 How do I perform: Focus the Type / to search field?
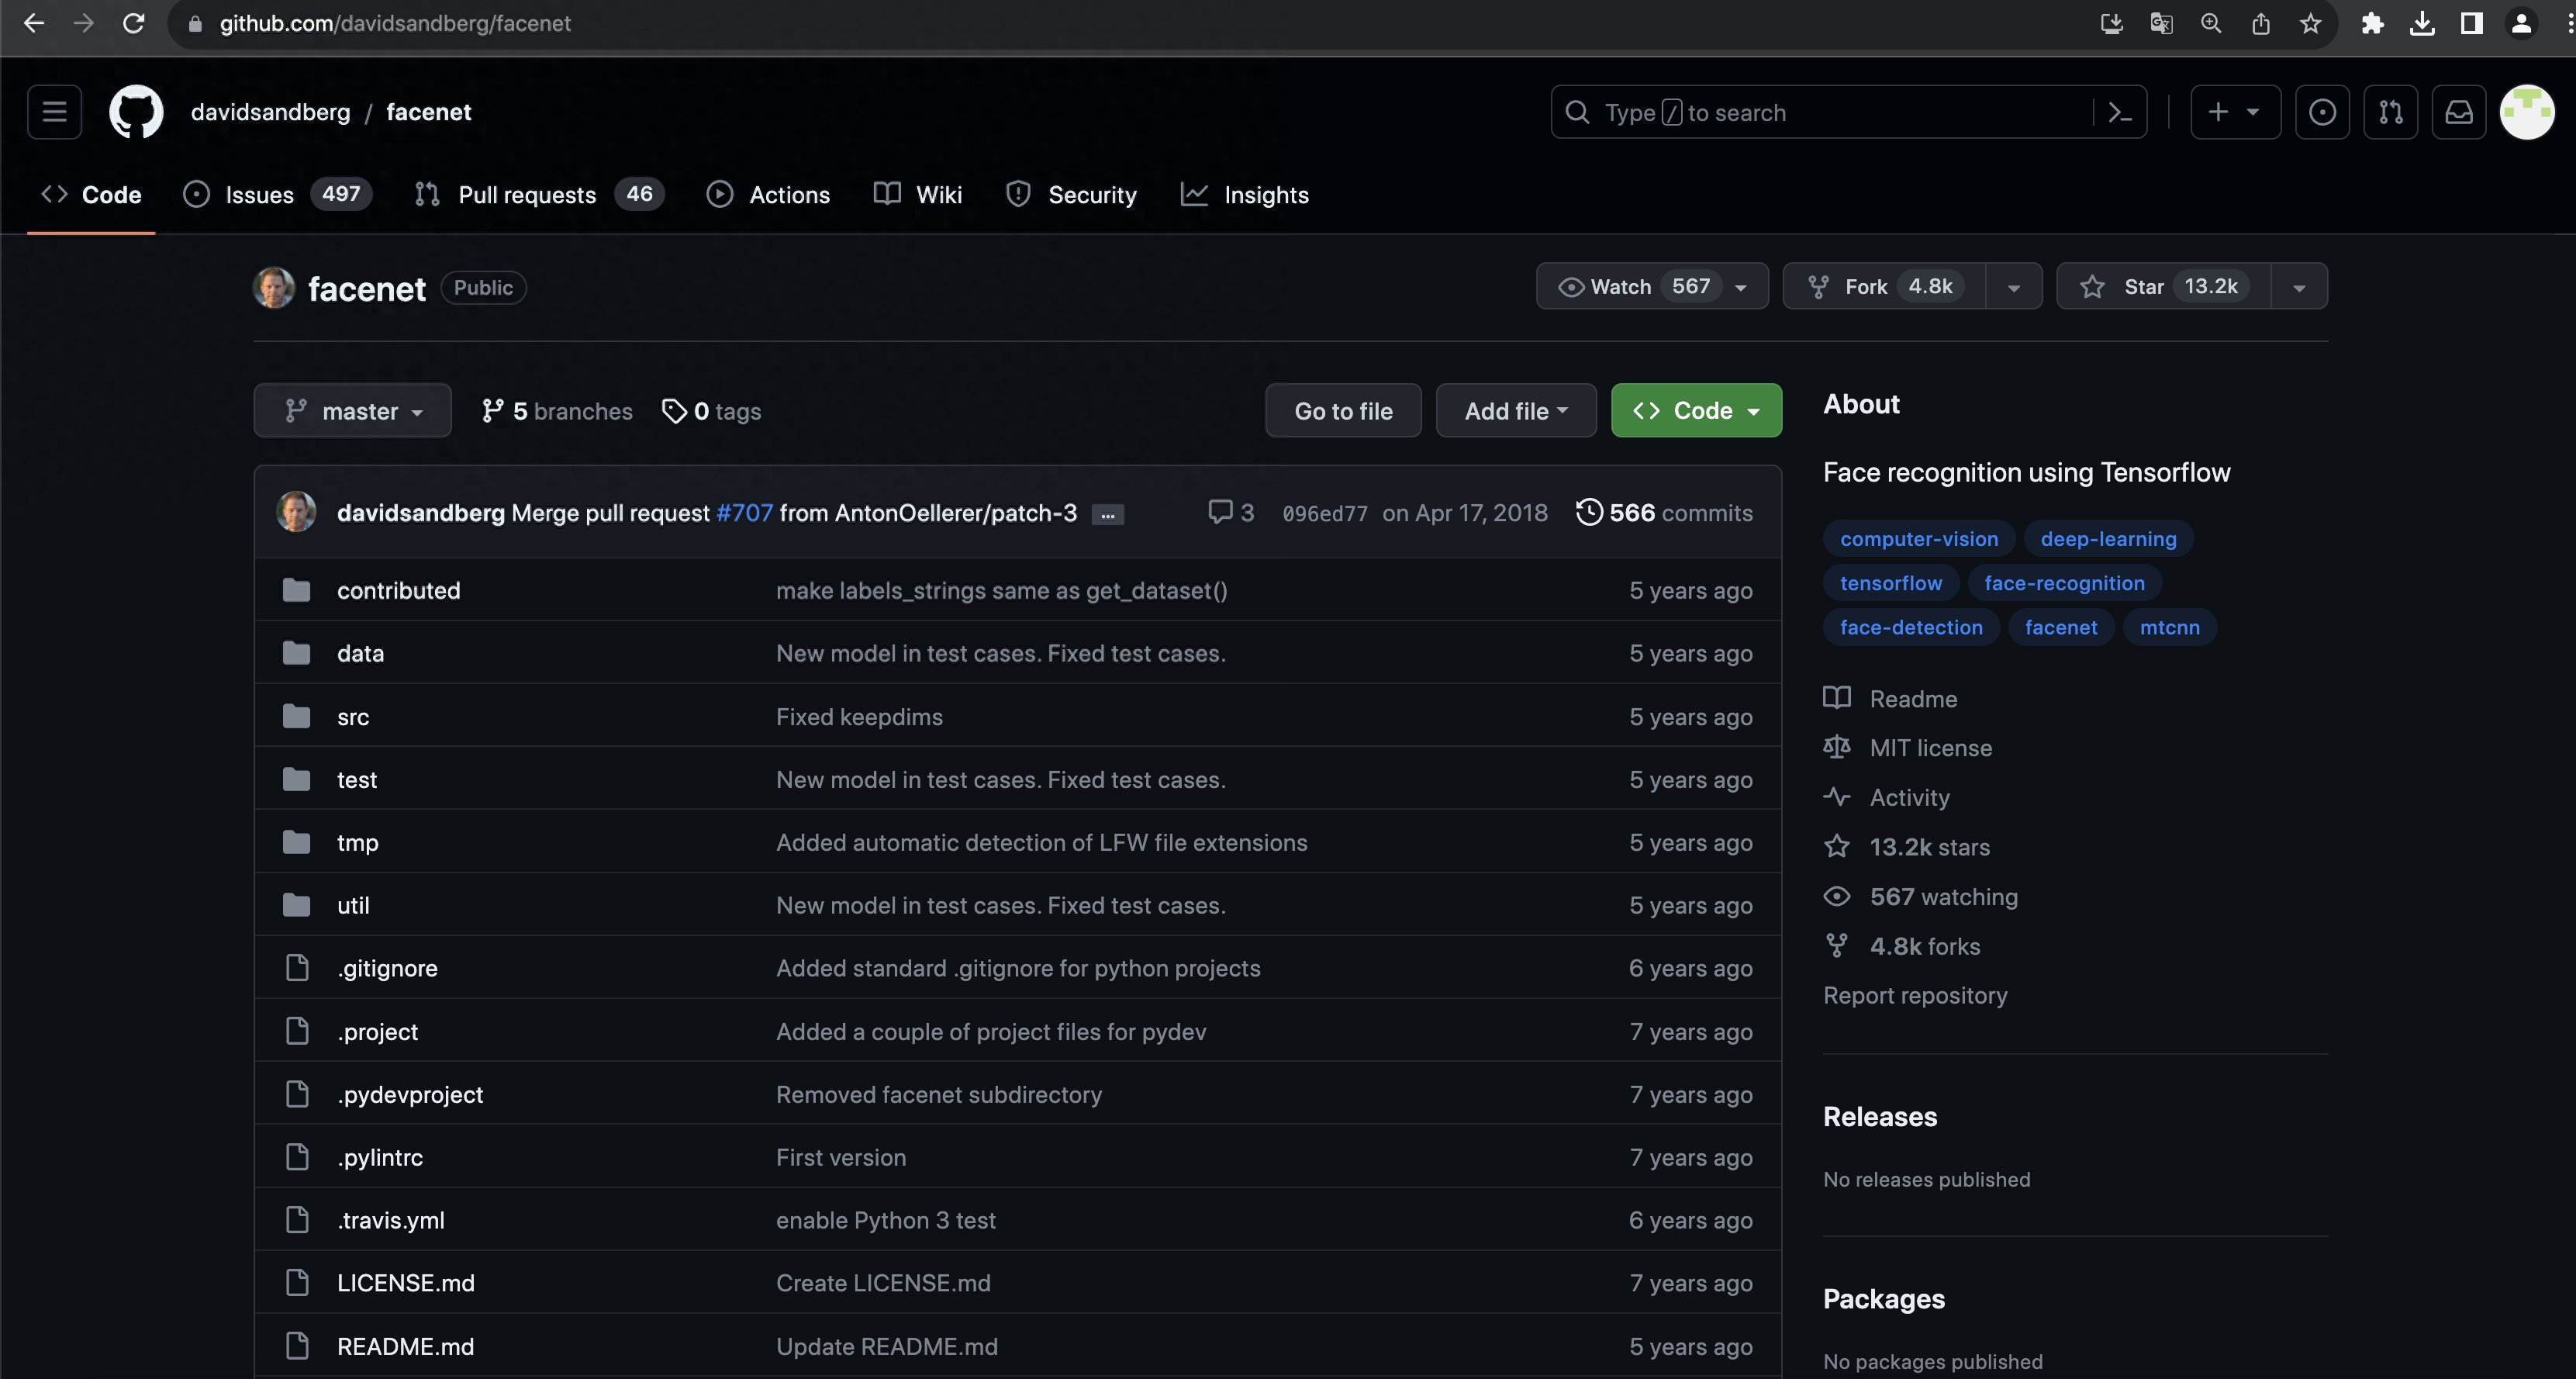pos(1849,112)
